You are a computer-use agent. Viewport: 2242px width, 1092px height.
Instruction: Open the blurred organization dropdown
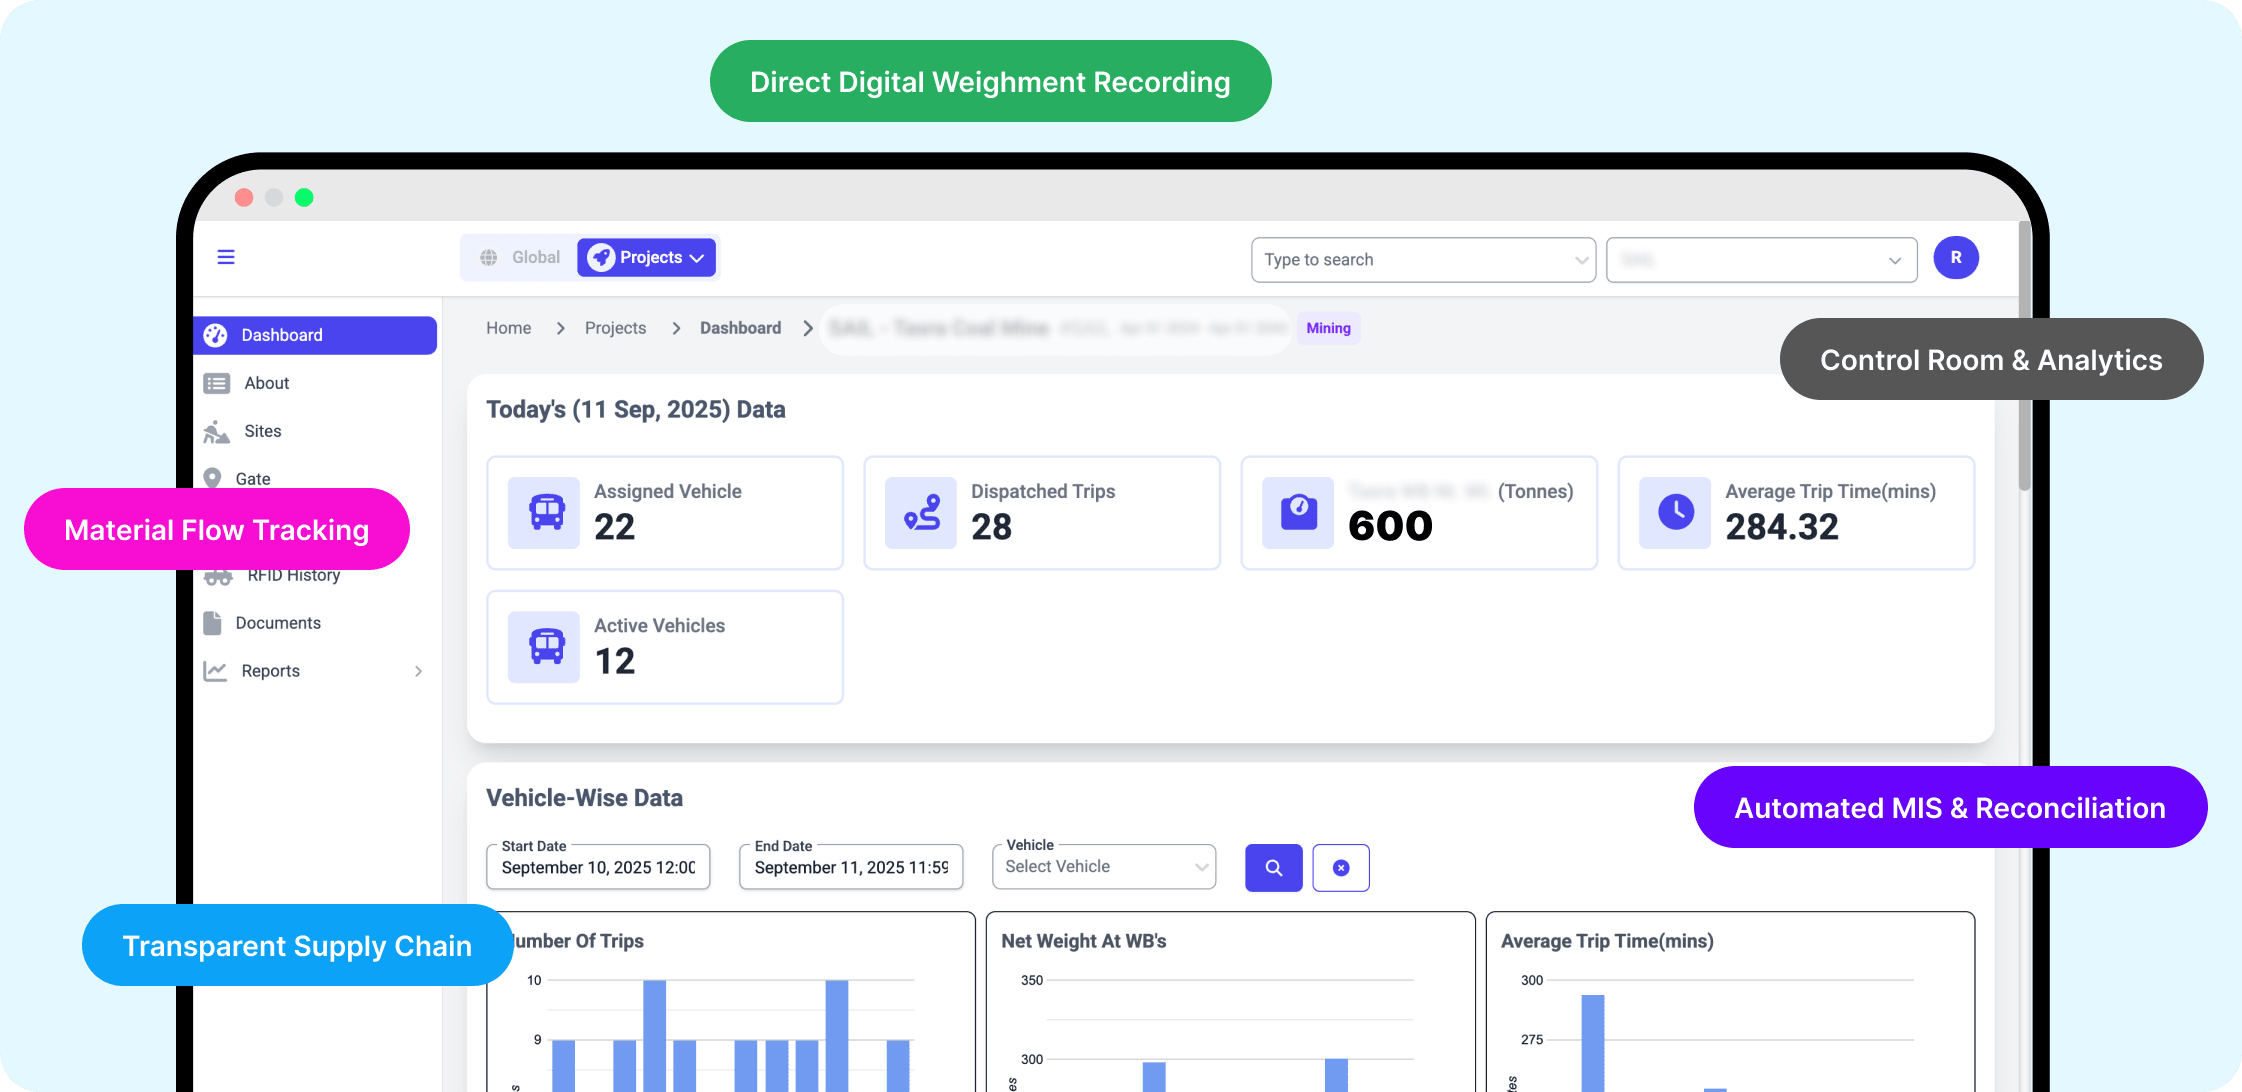pos(1762,260)
